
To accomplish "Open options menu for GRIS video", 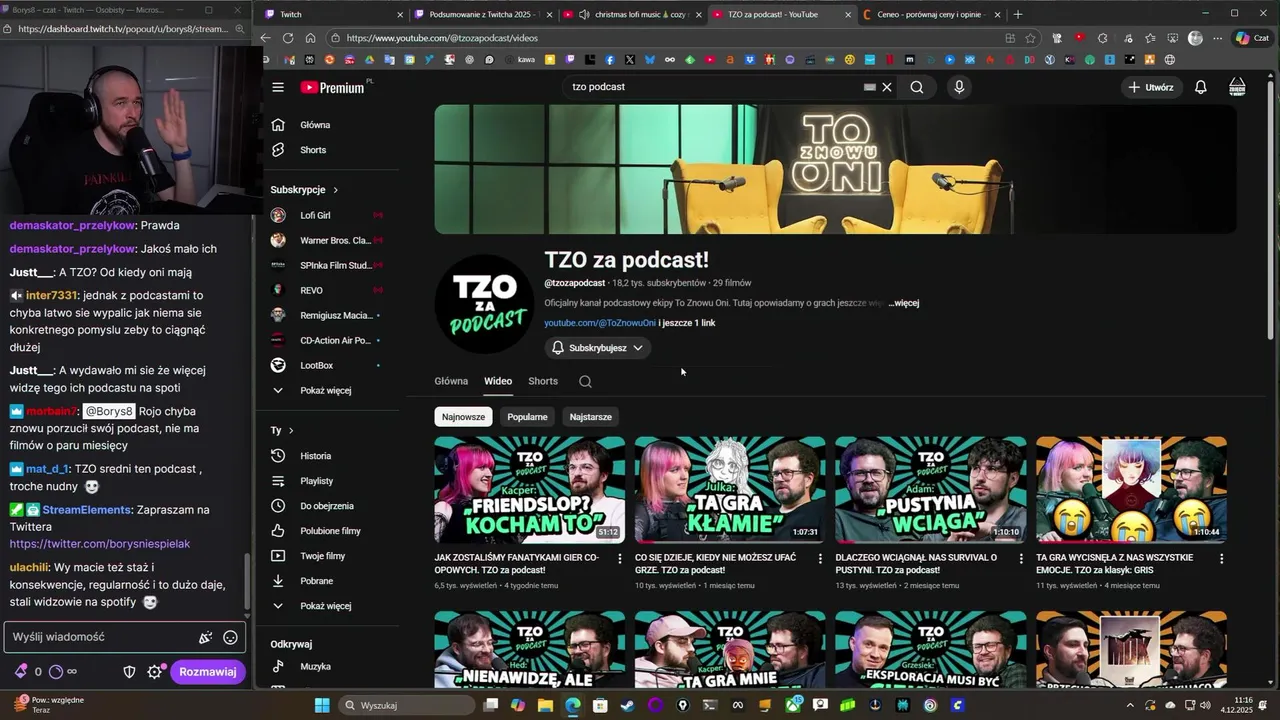I will click(x=1221, y=559).
